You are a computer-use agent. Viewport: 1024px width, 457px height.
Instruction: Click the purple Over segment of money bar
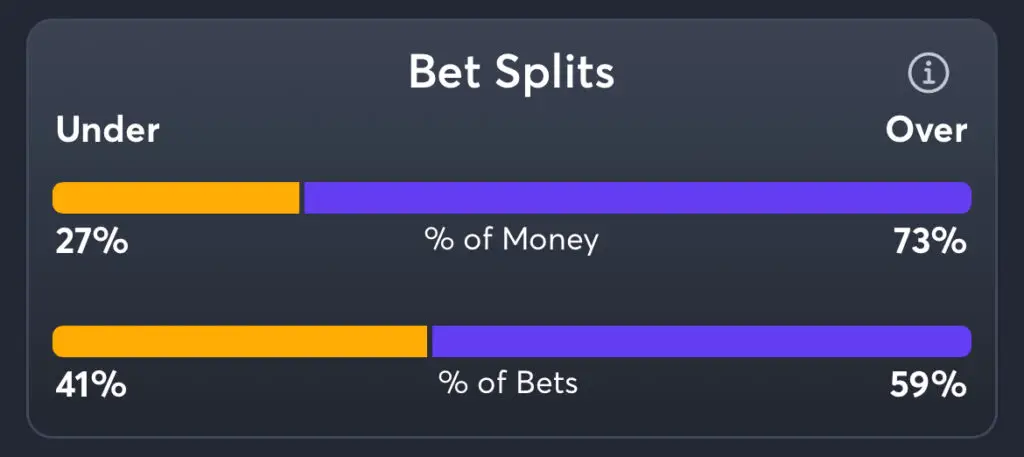(636, 198)
